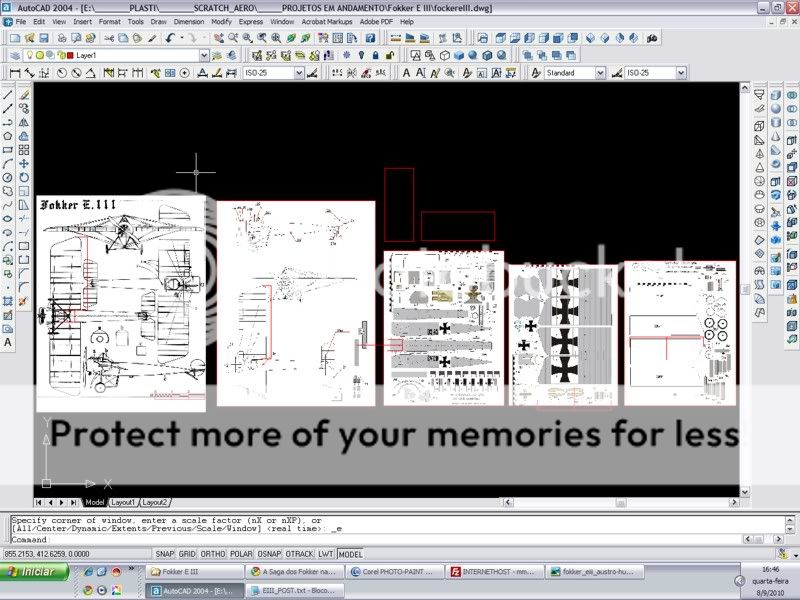The width and height of the screenshot is (800, 600).
Task: Select the Polygon draw tool
Action: (8, 136)
